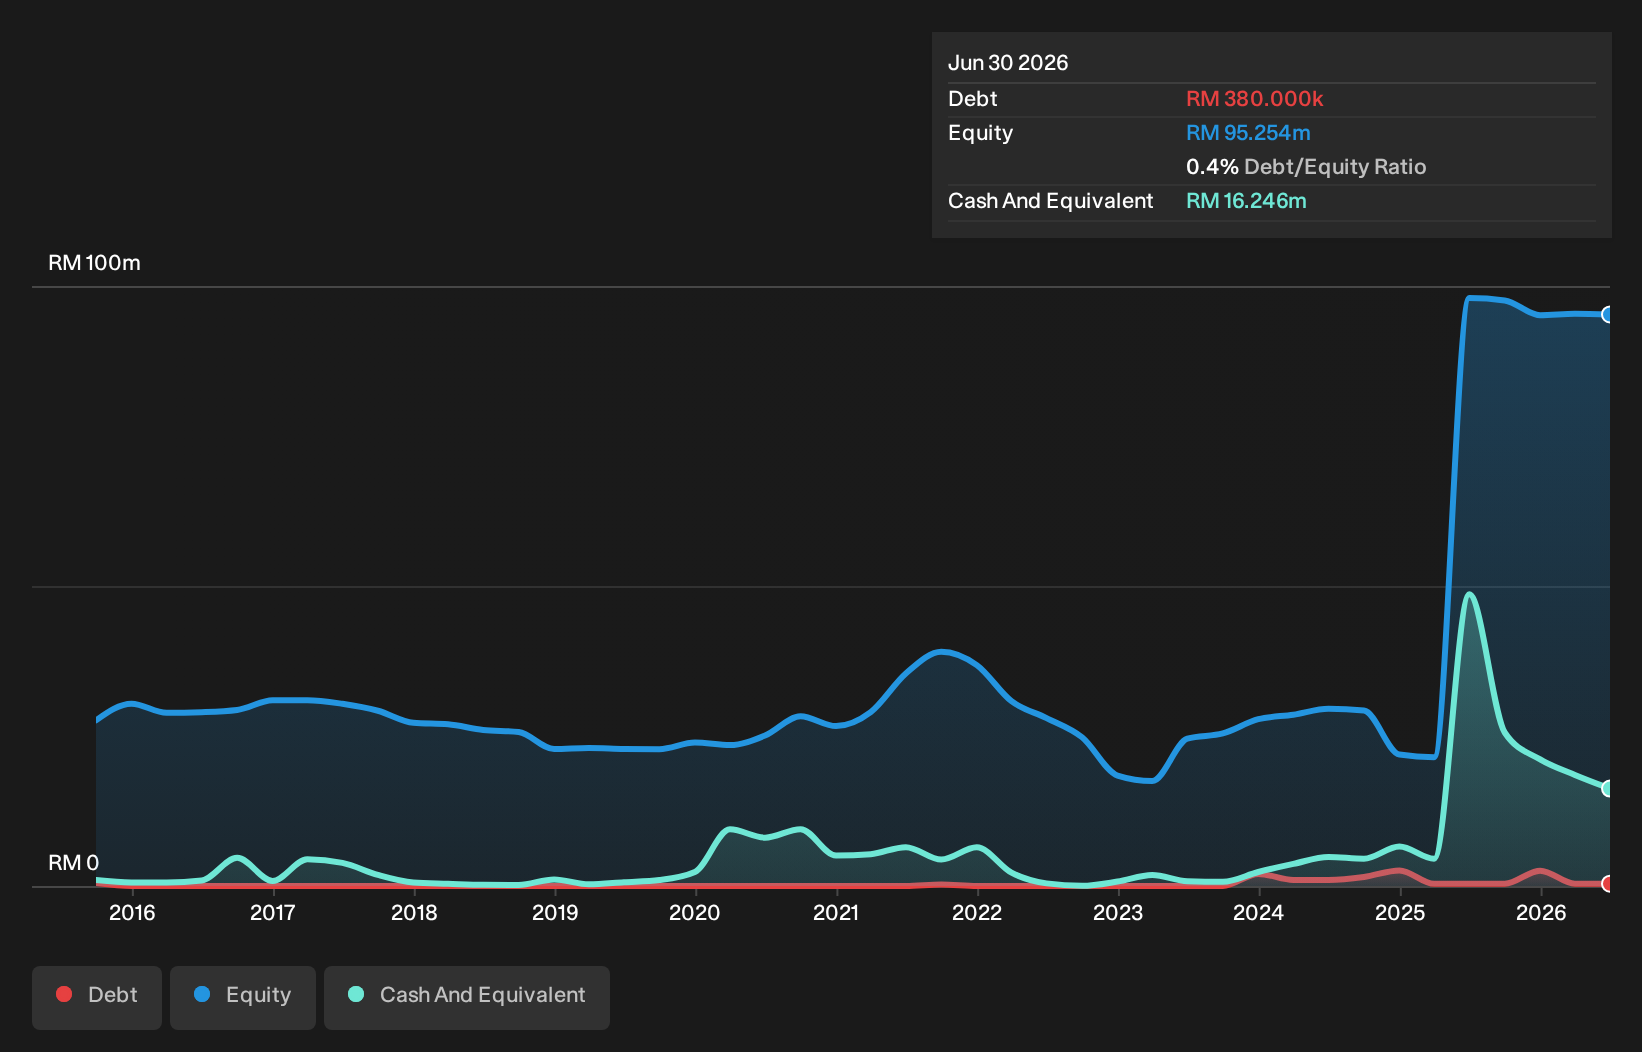The image size is (1642, 1052).
Task: Toggle the Equity series legend button
Action: click(243, 997)
